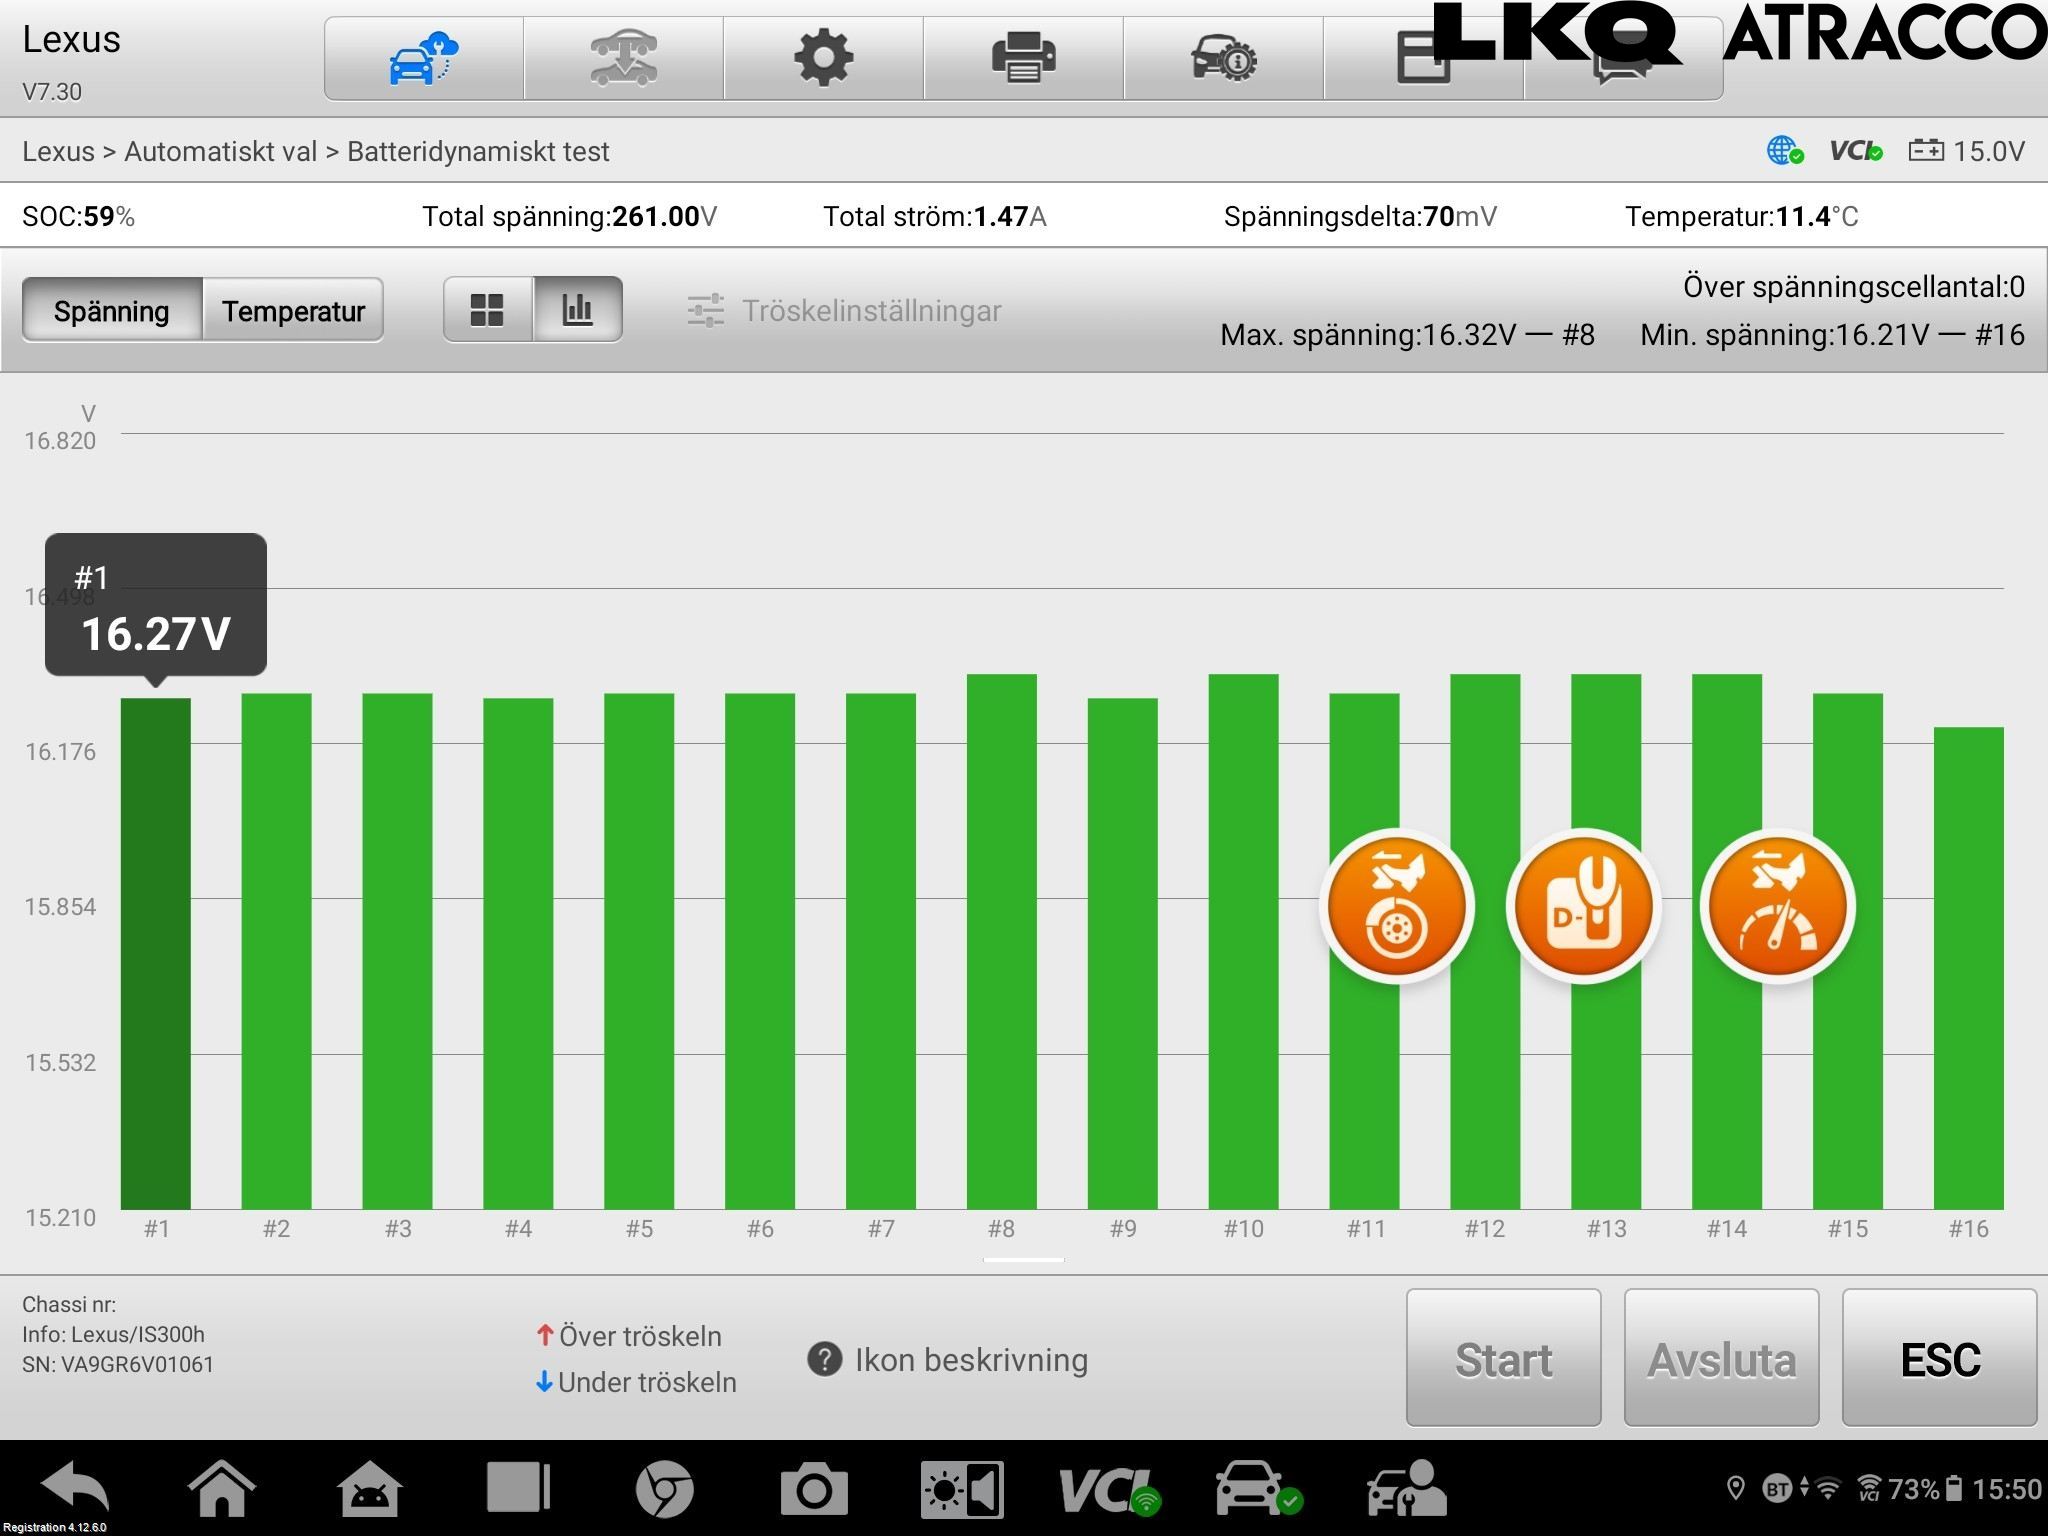Open the vehicle information icon
This screenshot has width=2048, height=1536.
1223,58
